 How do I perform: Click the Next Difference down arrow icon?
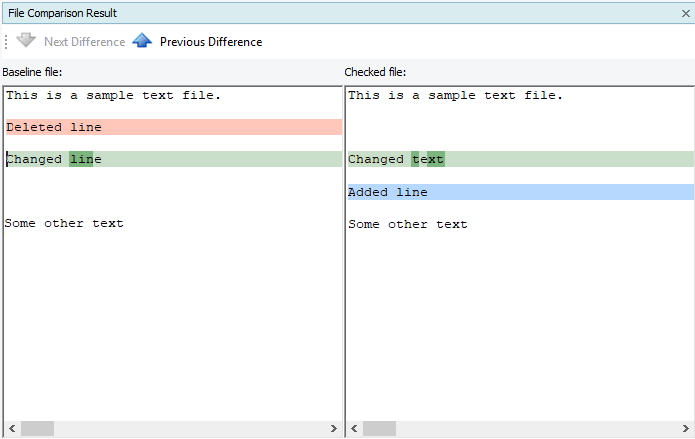click(x=26, y=41)
